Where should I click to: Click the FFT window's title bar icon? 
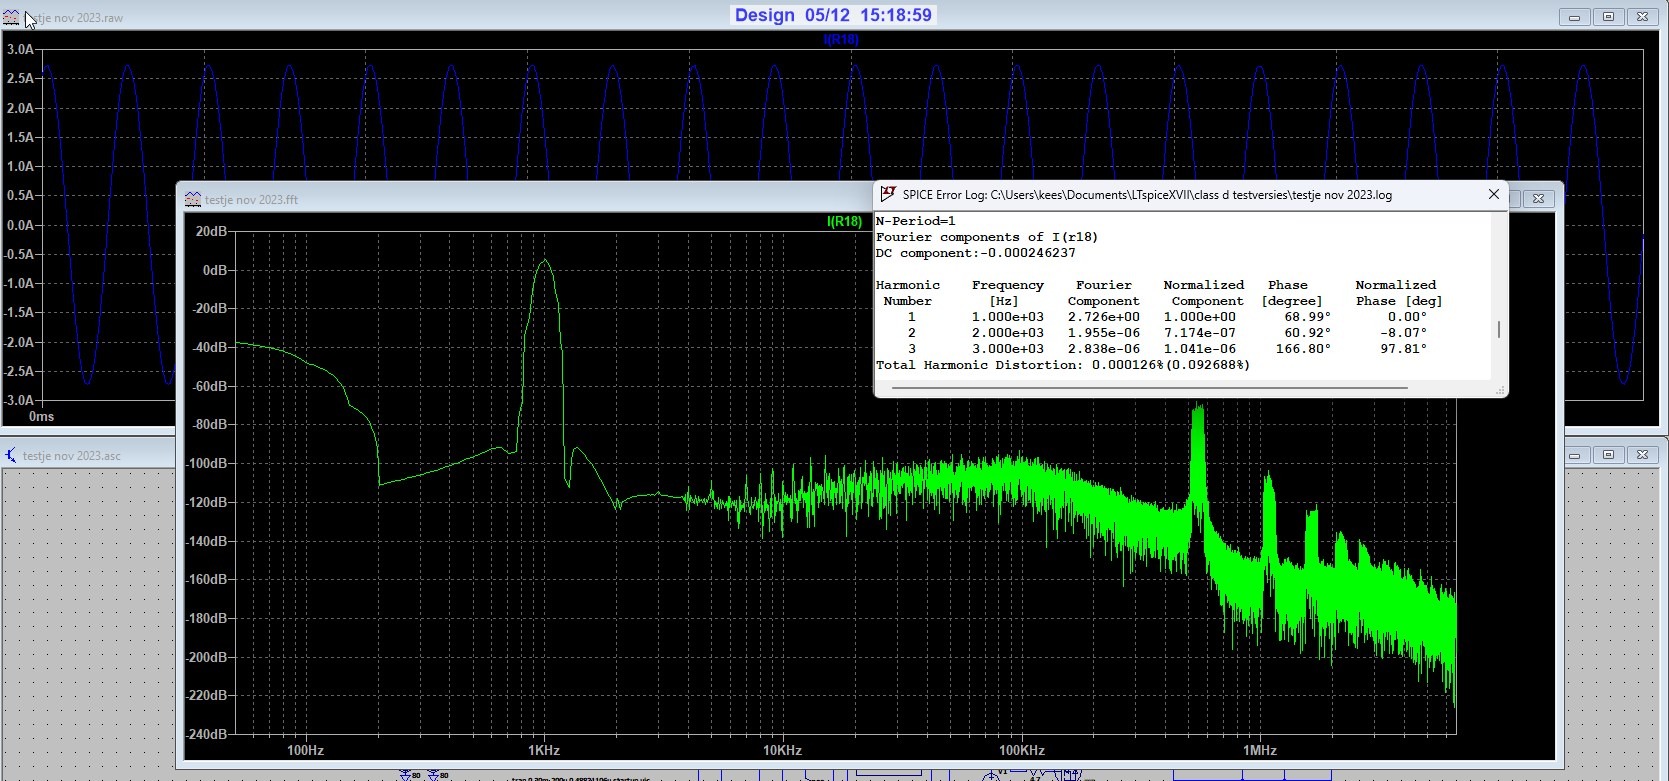[193, 199]
